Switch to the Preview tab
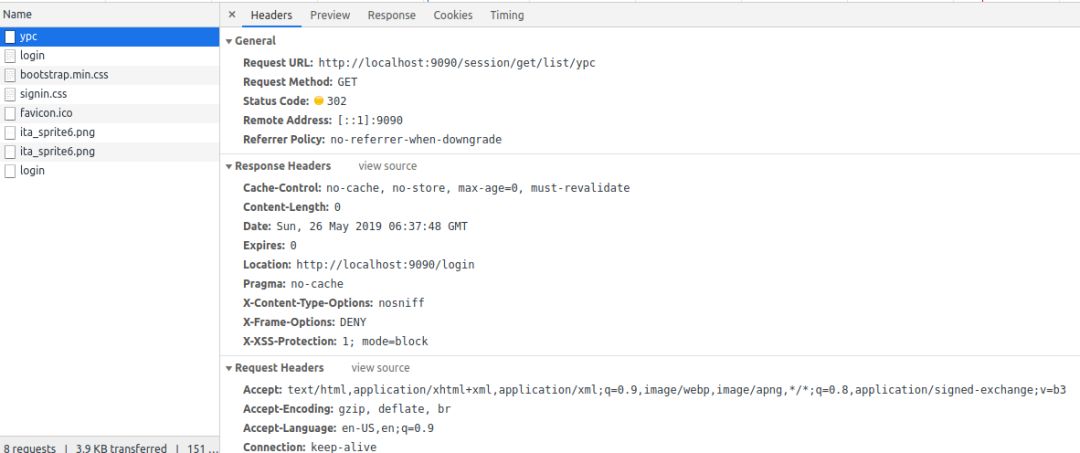The width and height of the screenshot is (1080, 453). coord(330,15)
